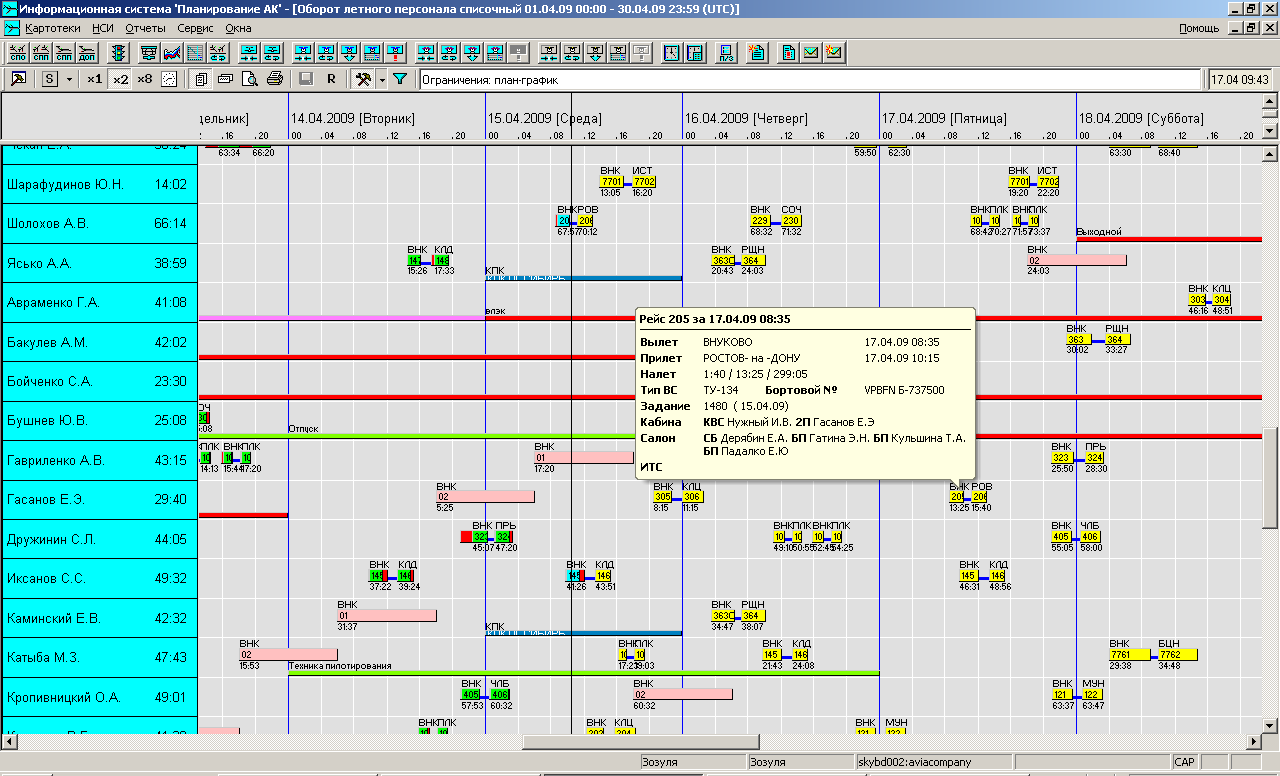The width and height of the screenshot is (1280, 776).
Task: Click the crossed hammers settings icon
Action: point(364,79)
